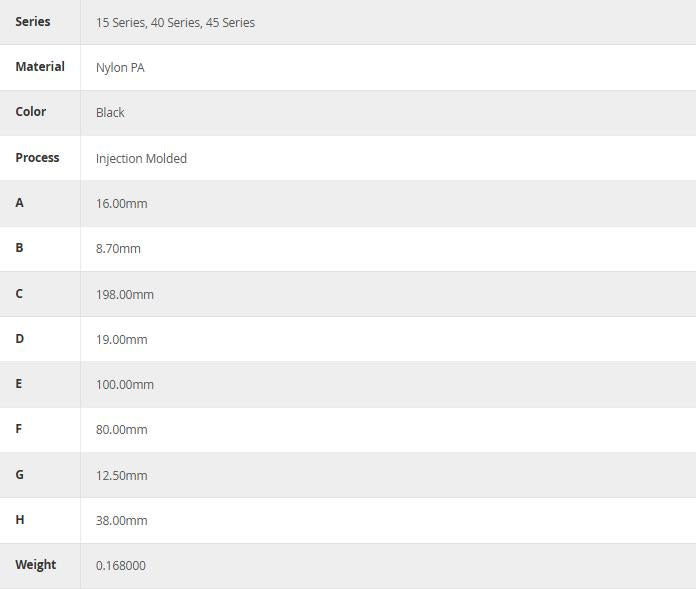Select the 100.00mm value in row E
This screenshot has width=696, height=589.
click(125, 384)
